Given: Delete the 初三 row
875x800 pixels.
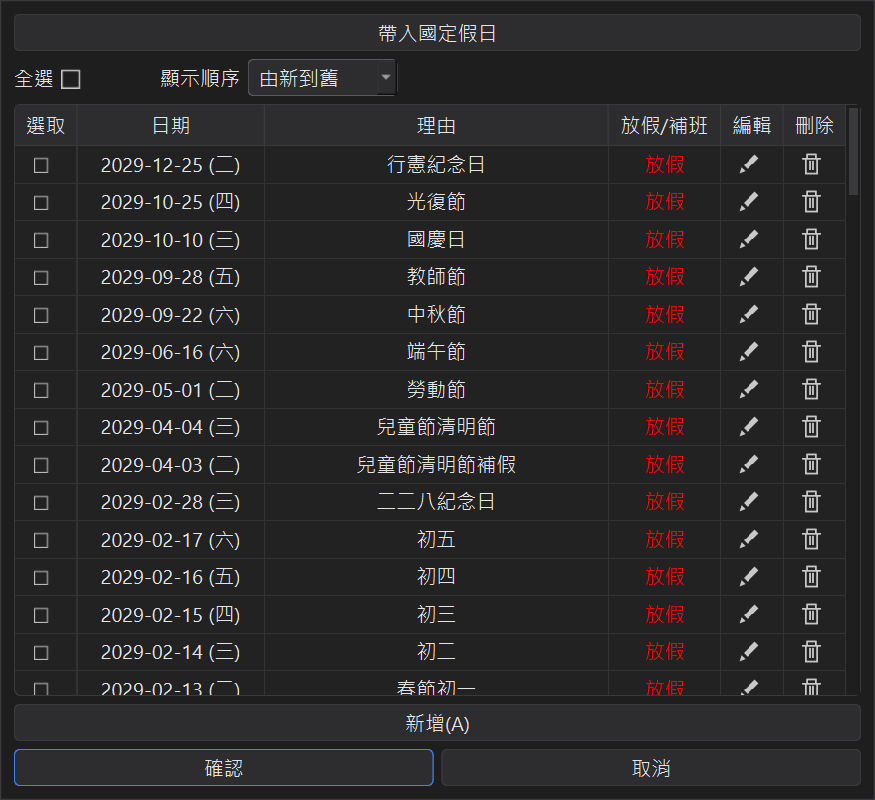Looking at the screenshot, I should pos(811,614).
